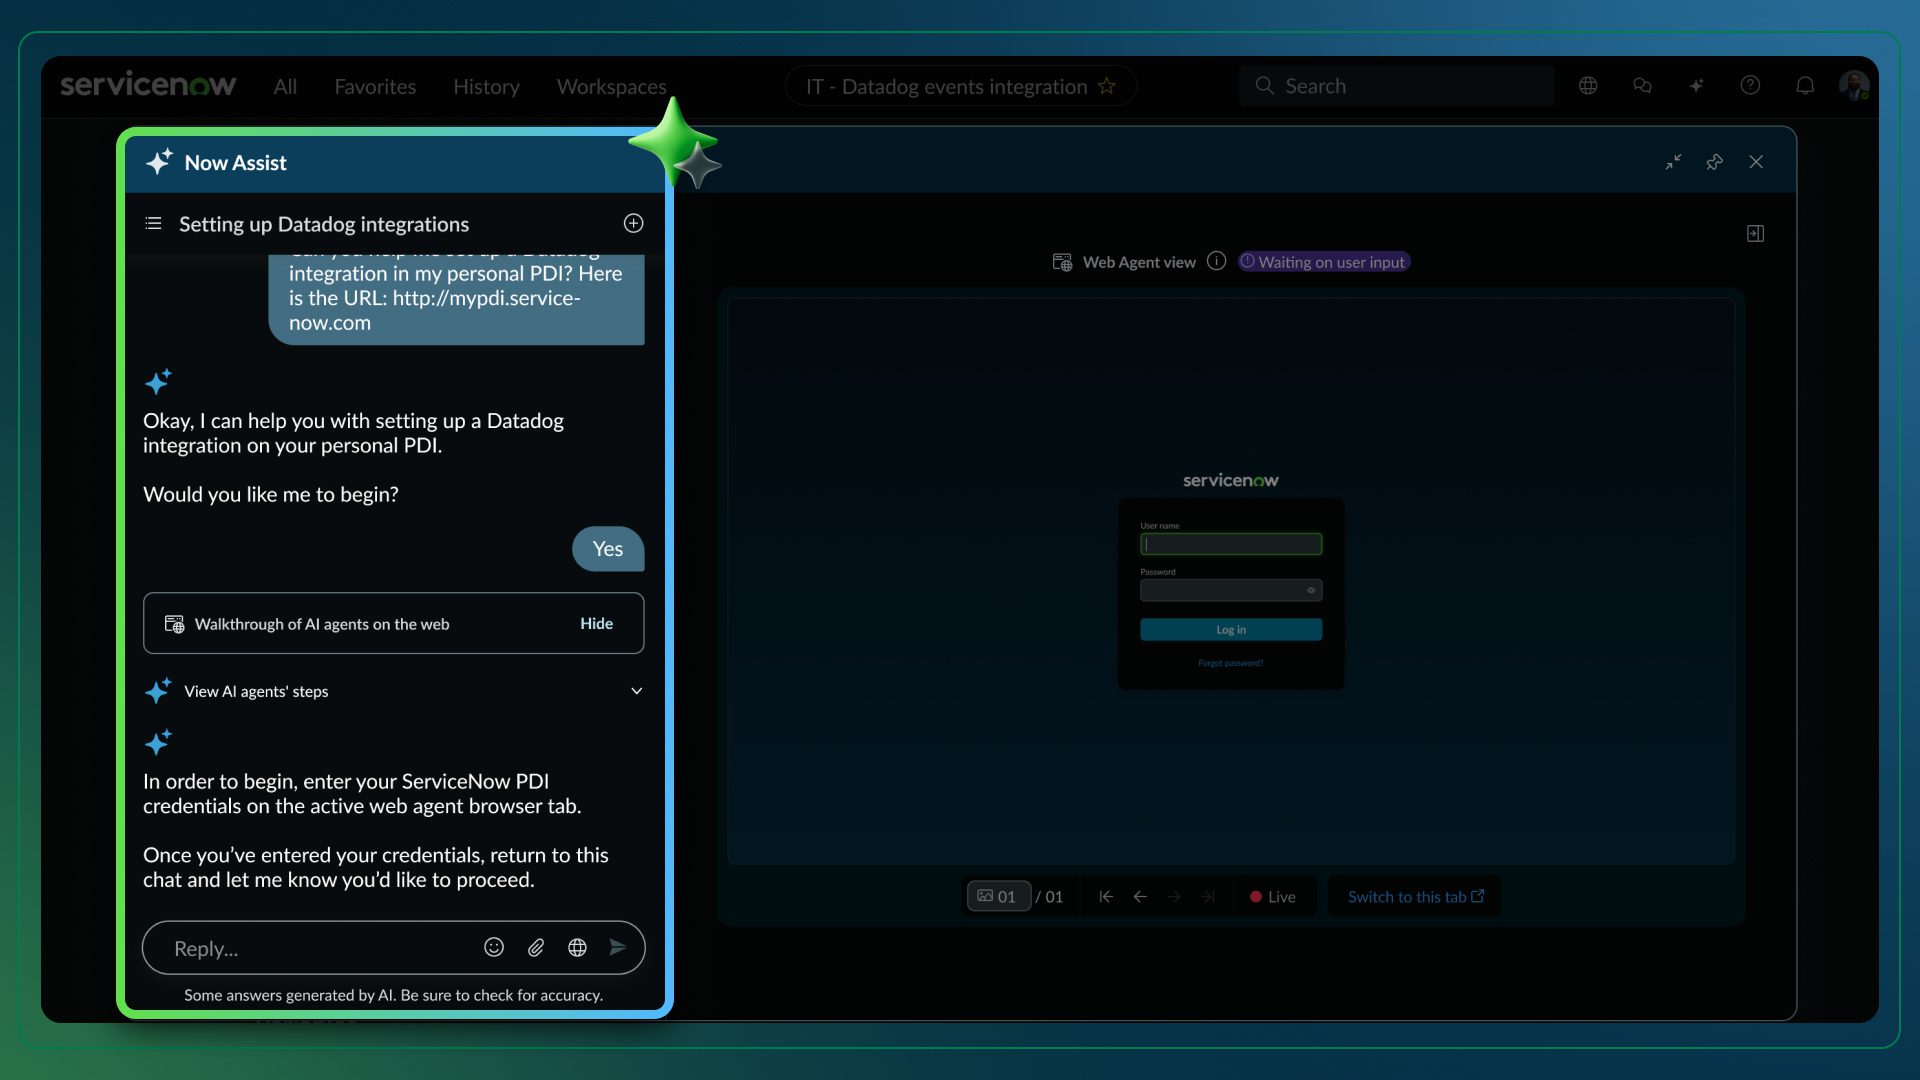Pin the Now Assist panel
Image resolution: width=1920 pixels, height=1080 pixels.
[1714, 162]
